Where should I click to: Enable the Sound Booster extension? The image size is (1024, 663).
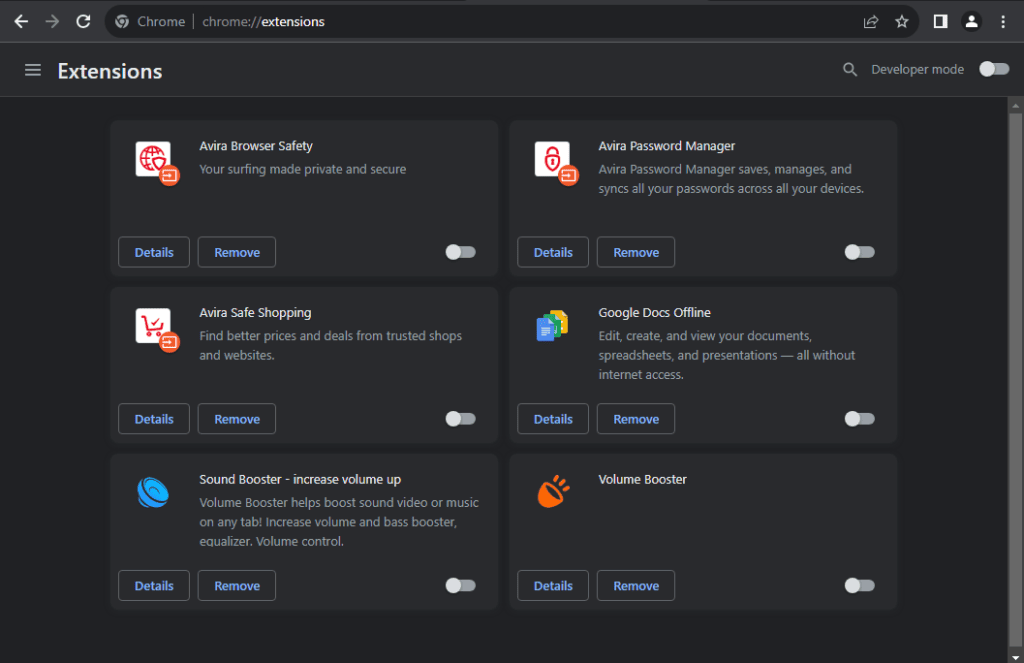point(460,585)
